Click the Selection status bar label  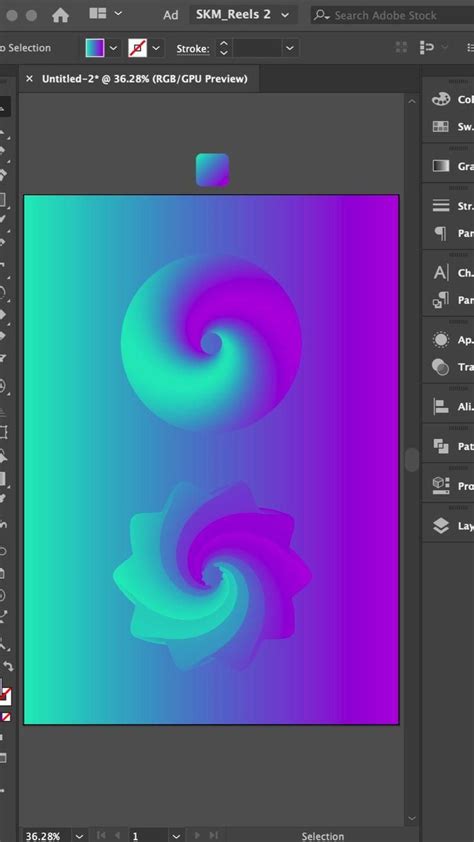(323, 836)
